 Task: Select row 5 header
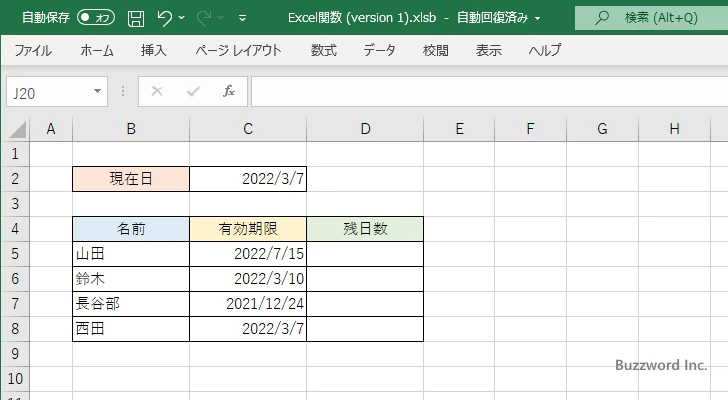click(15, 254)
